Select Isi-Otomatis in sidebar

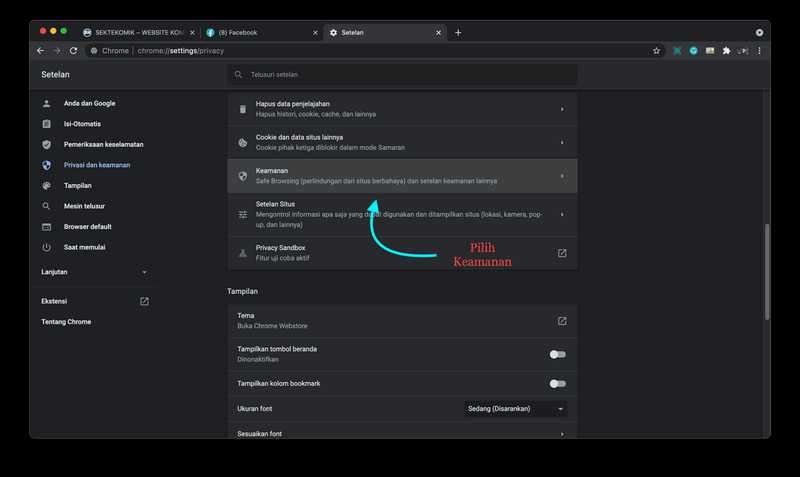point(83,124)
